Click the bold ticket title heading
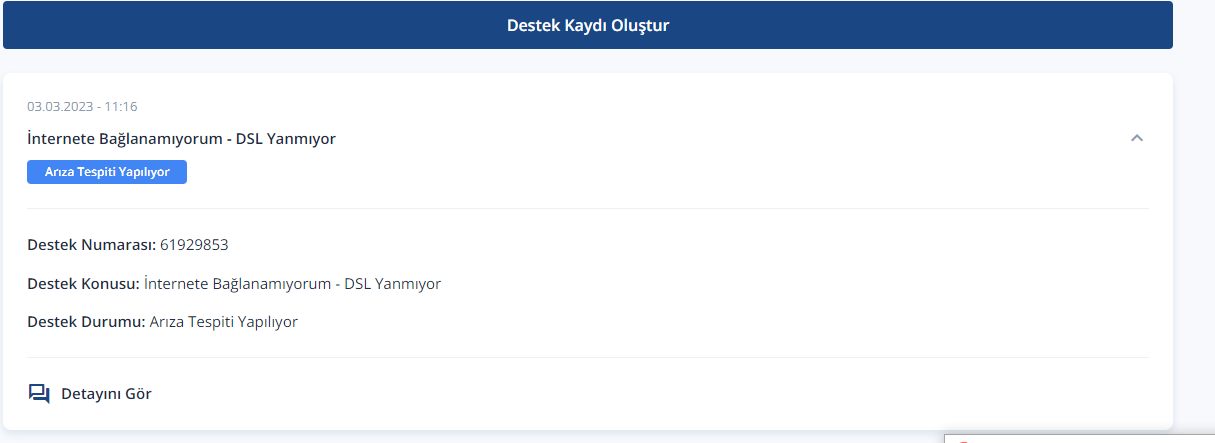 (181, 139)
